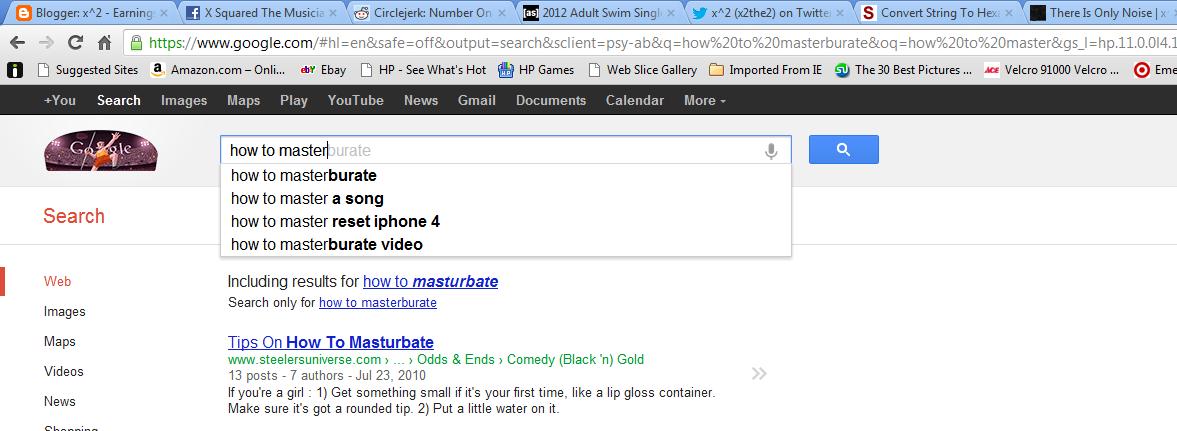The image size is (1177, 431).
Task: Choose suggestion 'how to master a song'
Action: tap(505, 199)
